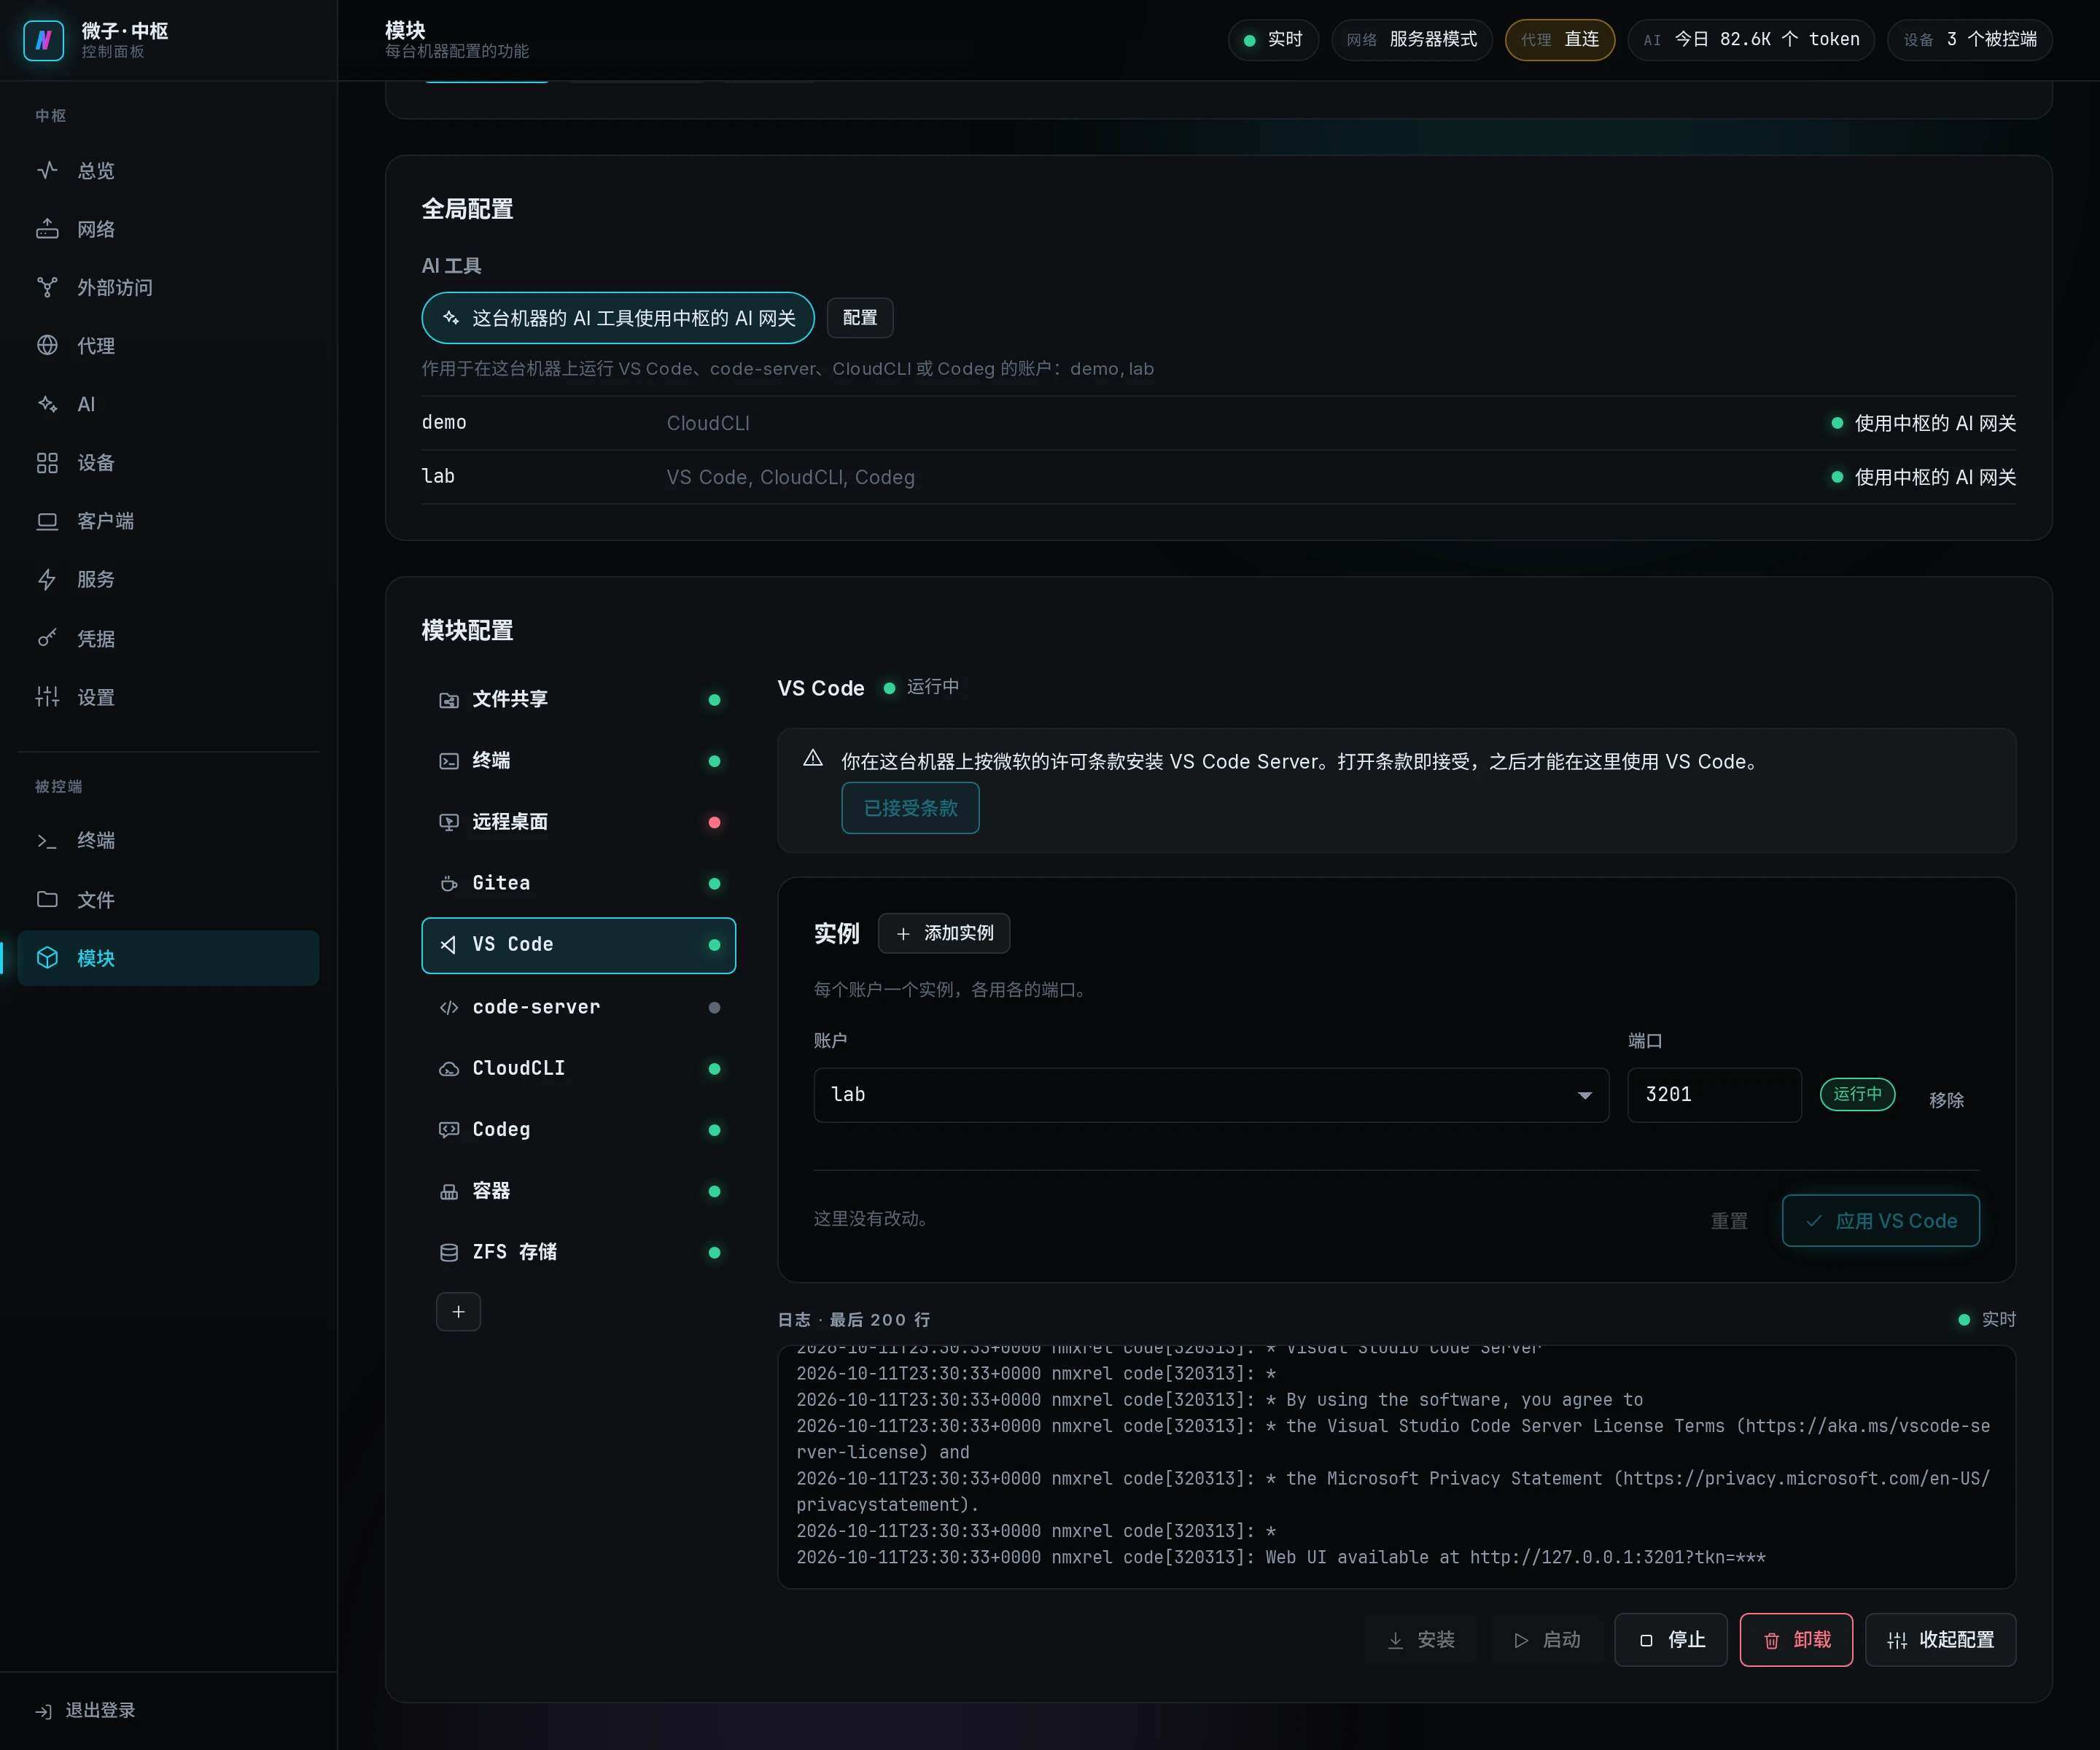Open the AI sidebar page
The height and width of the screenshot is (1750, 2100).
pyautogui.click(x=168, y=404)
